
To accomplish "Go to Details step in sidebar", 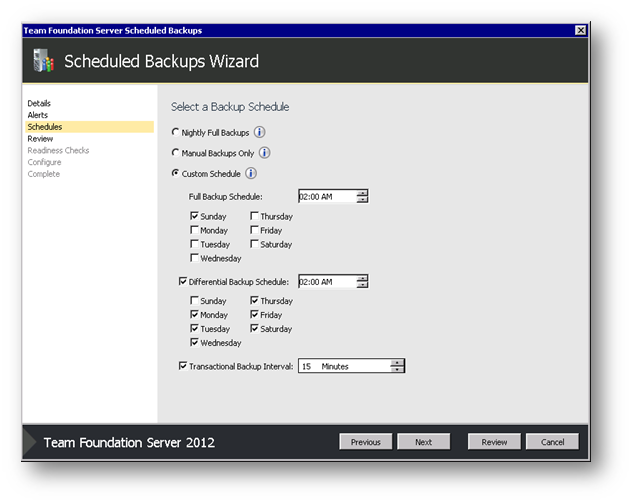I will pyautogui.click(x=39, y=103).
